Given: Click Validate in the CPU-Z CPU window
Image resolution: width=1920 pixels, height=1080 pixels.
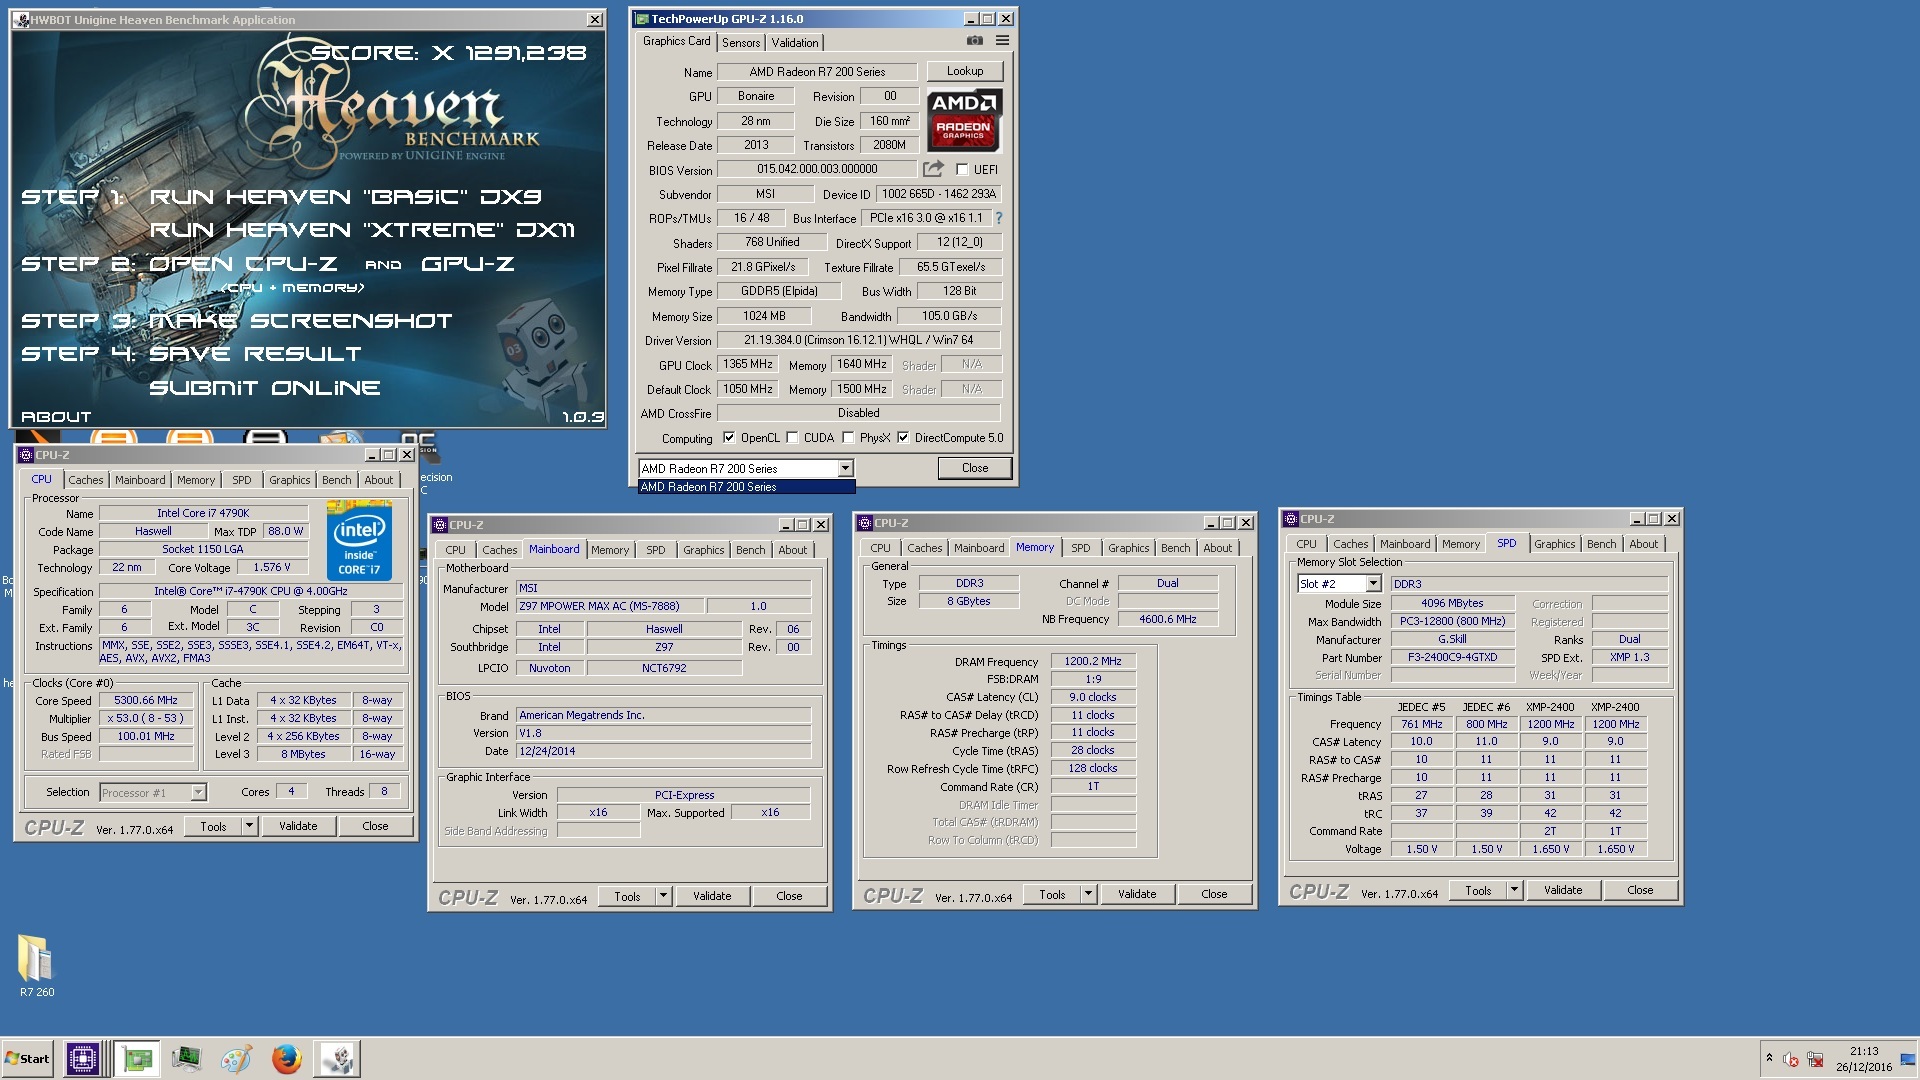Looking at the screenshot, I should [x=298, y=826].
